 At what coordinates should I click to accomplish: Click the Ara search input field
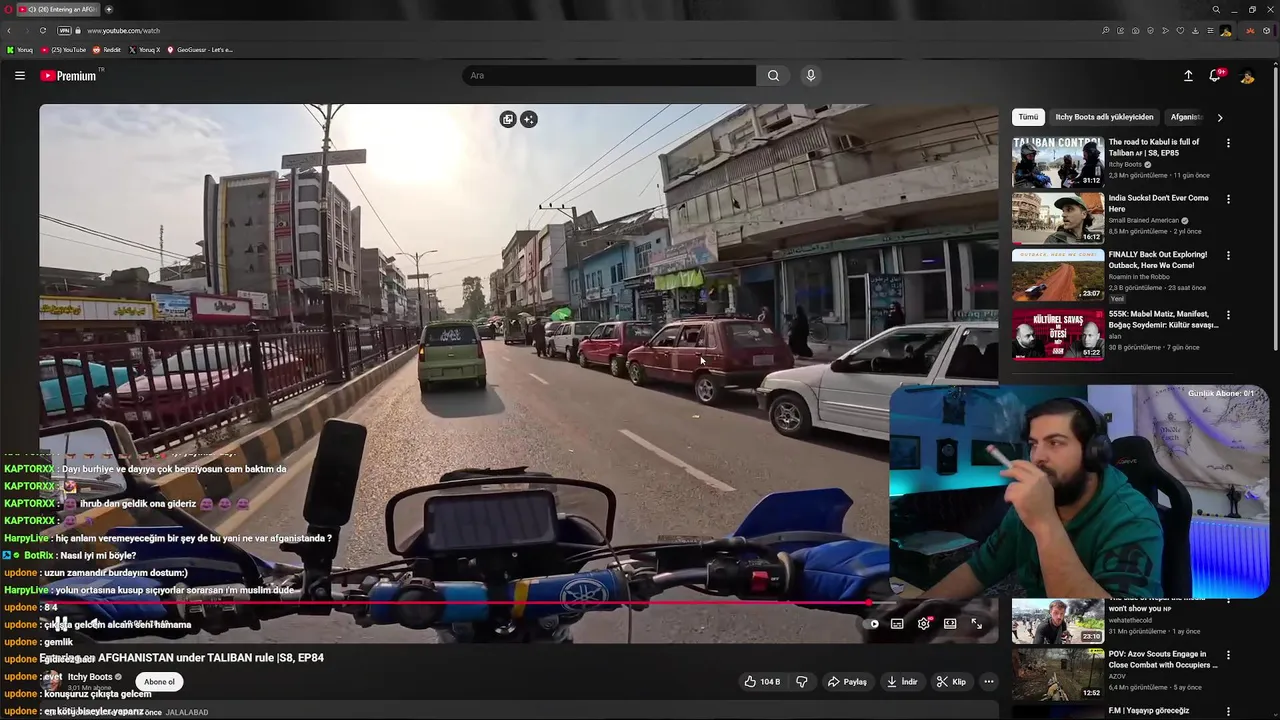click(610, 76)
